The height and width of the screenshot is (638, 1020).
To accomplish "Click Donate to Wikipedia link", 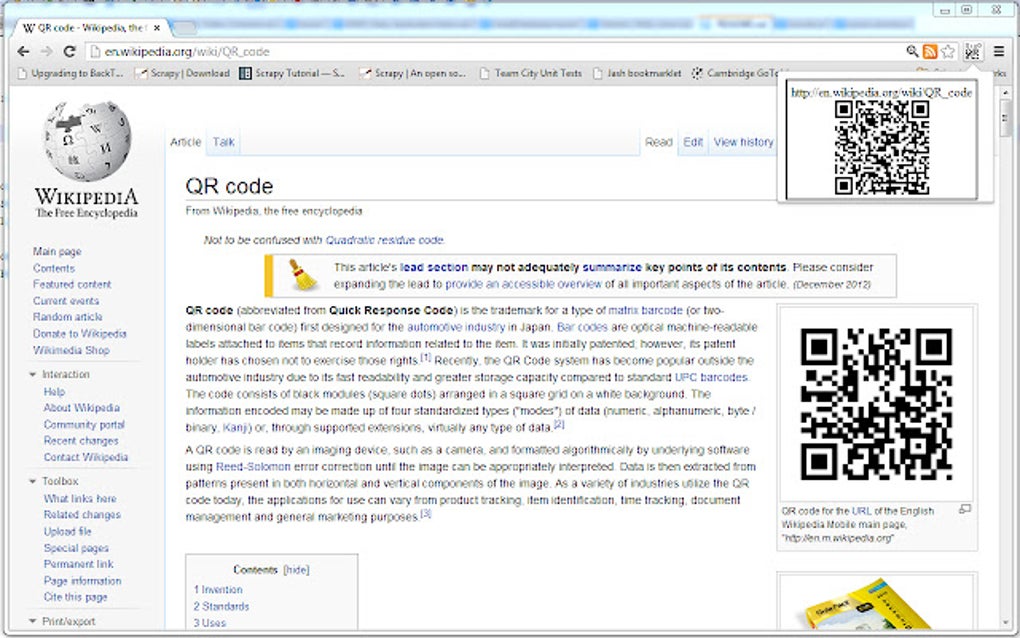I will [x=80, y=334].
